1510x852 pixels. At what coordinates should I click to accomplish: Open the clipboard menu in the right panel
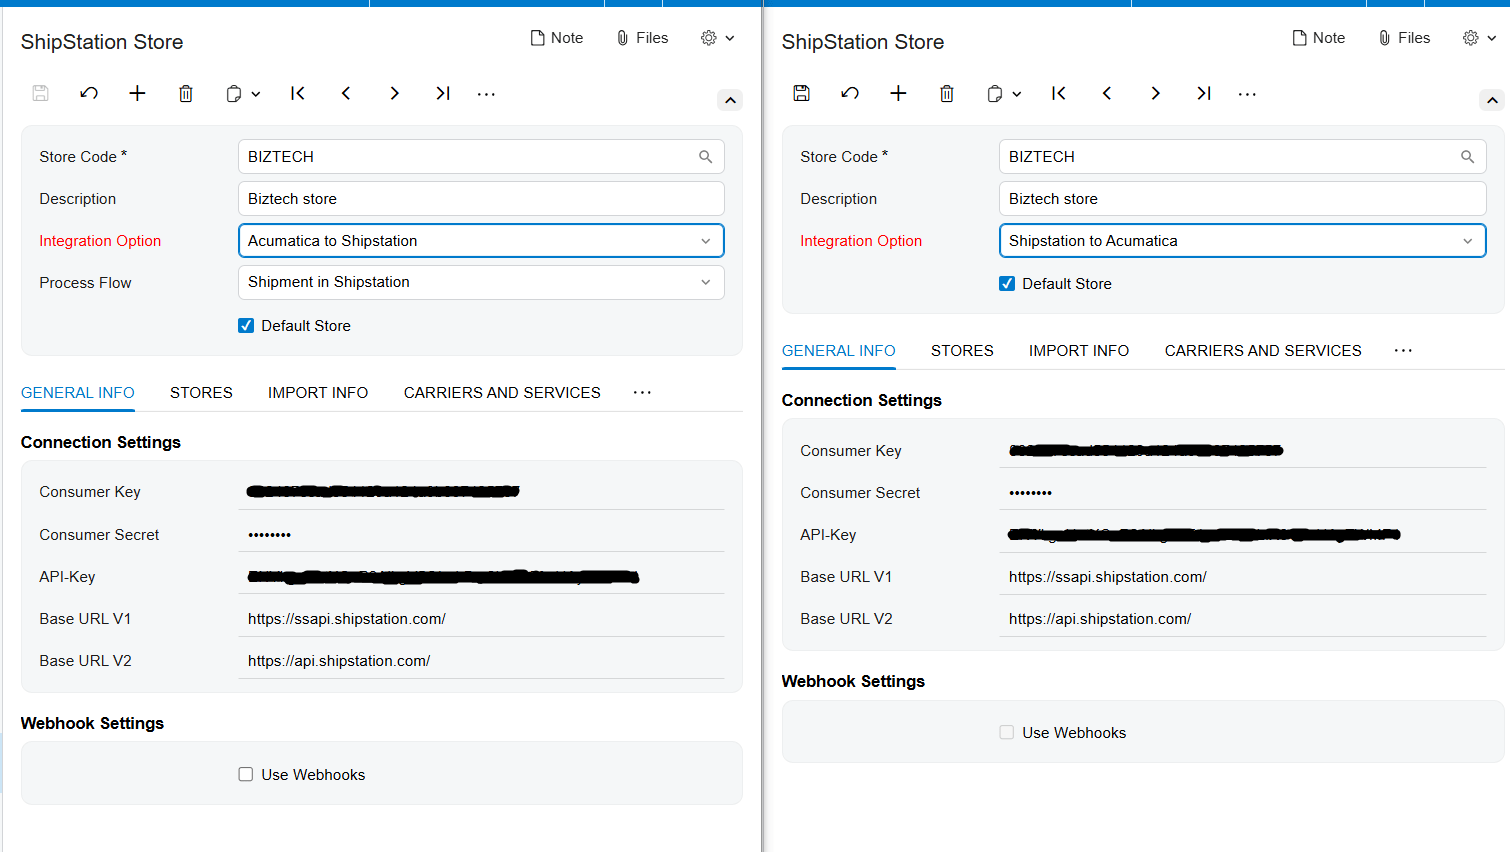point(1004,93)
